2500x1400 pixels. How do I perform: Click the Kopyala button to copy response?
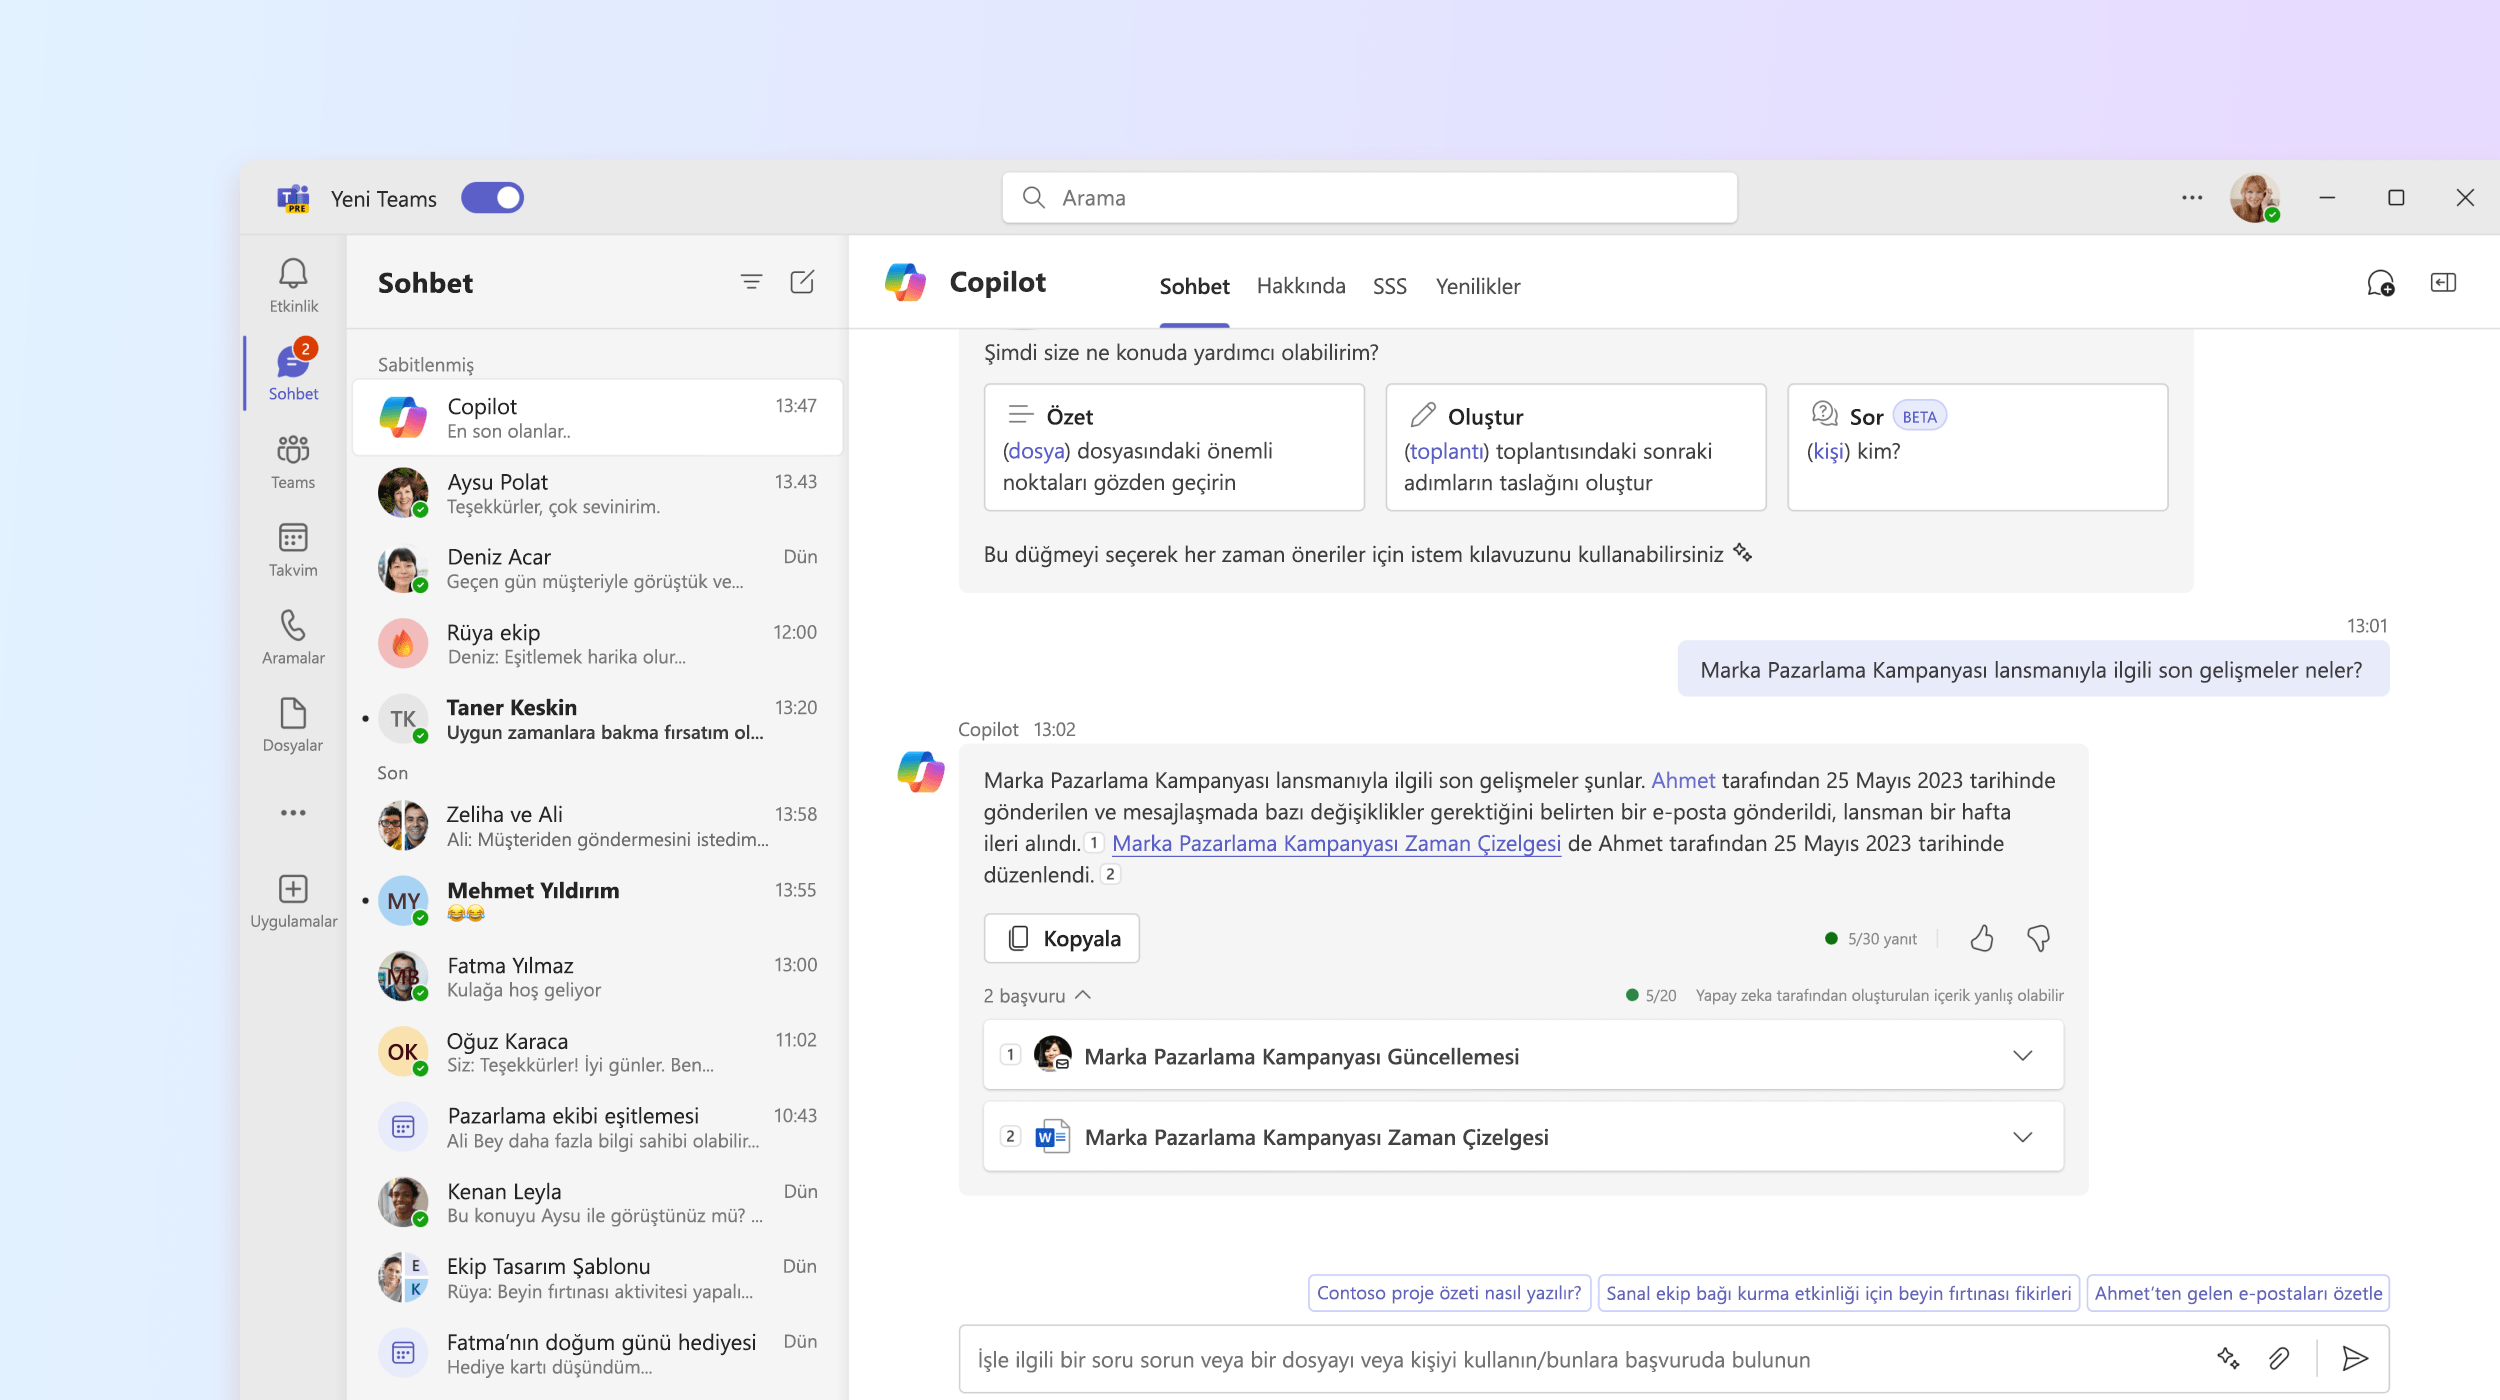1061,938
